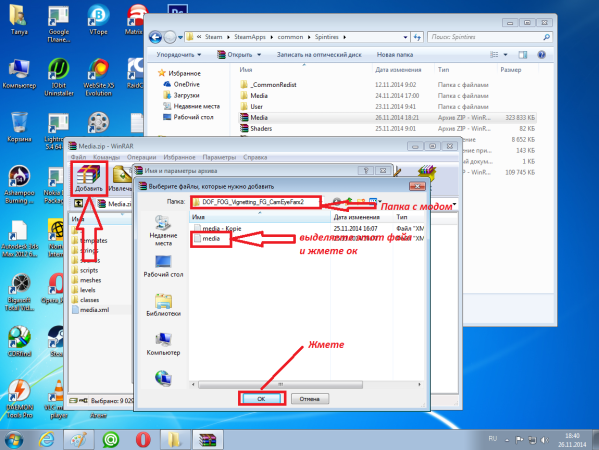Open the Команды menu in WinRAR

point(106,157)
